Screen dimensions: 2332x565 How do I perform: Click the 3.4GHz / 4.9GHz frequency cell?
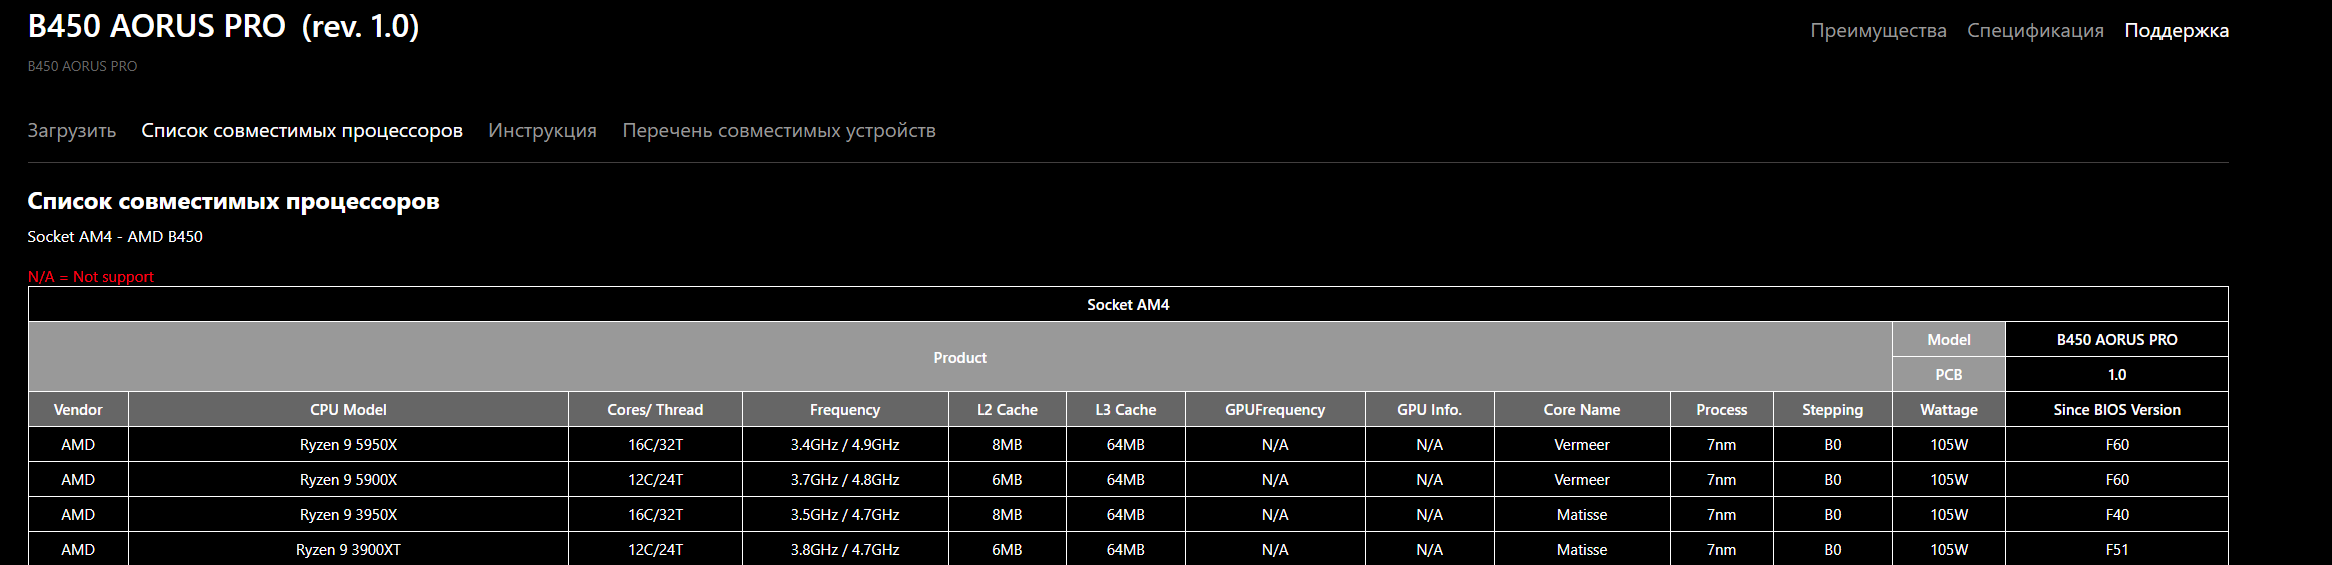pyautogui.click(x=845, y=445)
